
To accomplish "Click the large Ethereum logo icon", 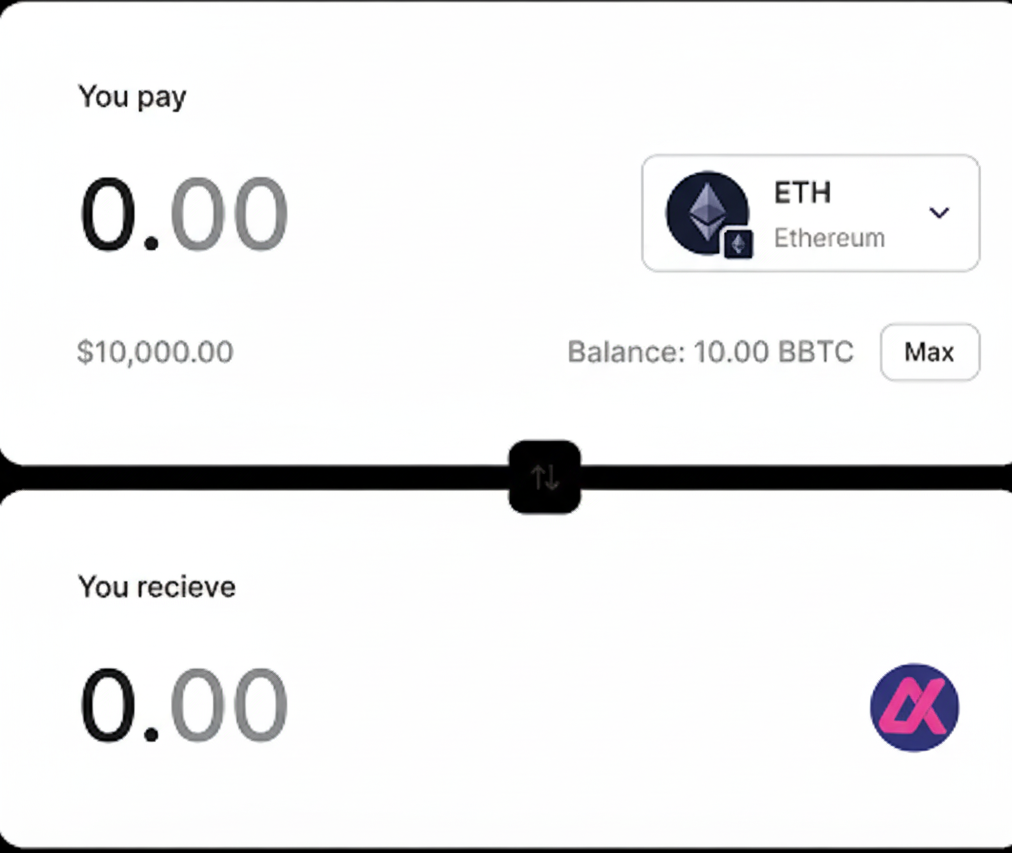I will tap(705, 210).
